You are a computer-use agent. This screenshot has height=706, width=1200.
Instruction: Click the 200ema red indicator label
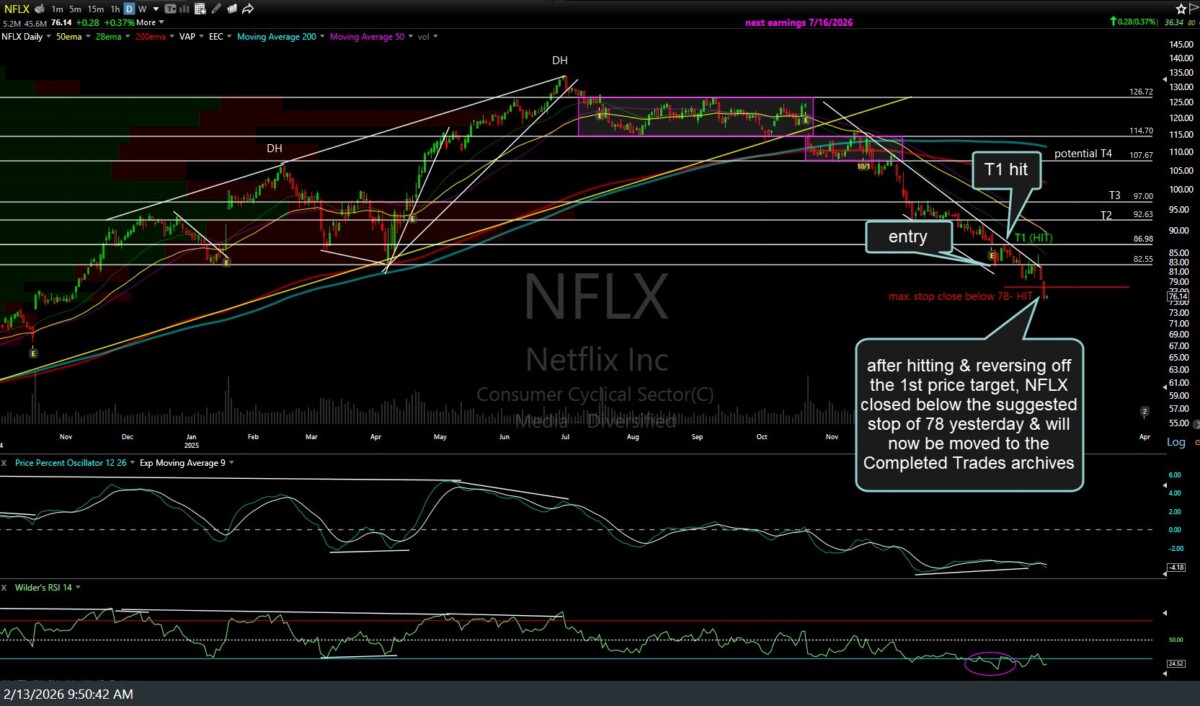tap(148, 36)
